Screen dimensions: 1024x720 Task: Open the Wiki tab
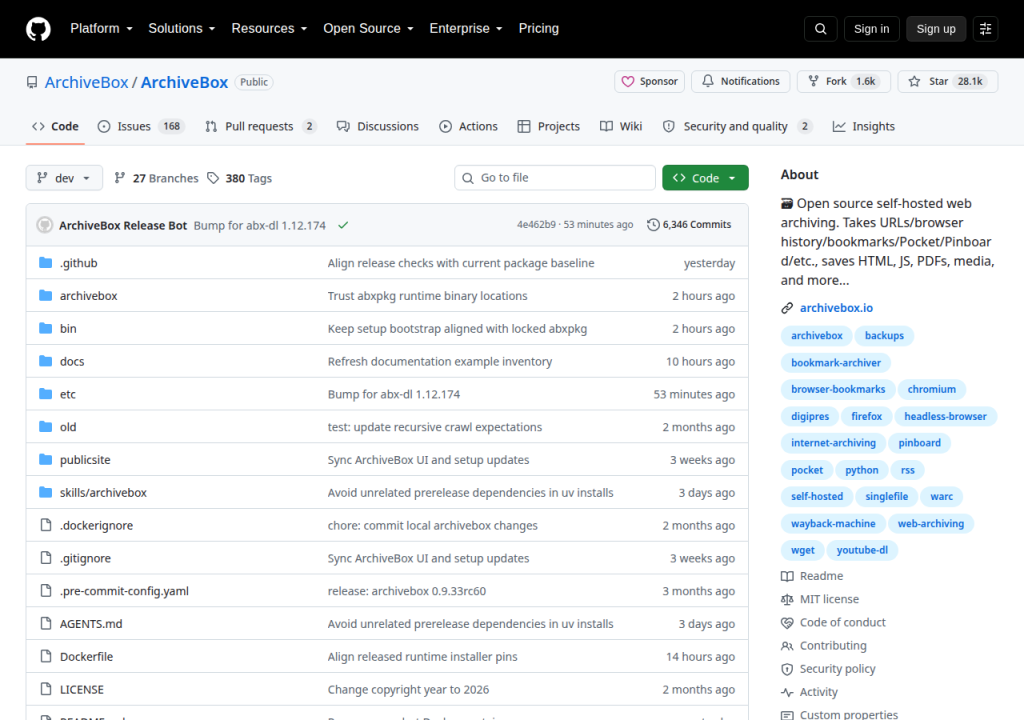621,126
